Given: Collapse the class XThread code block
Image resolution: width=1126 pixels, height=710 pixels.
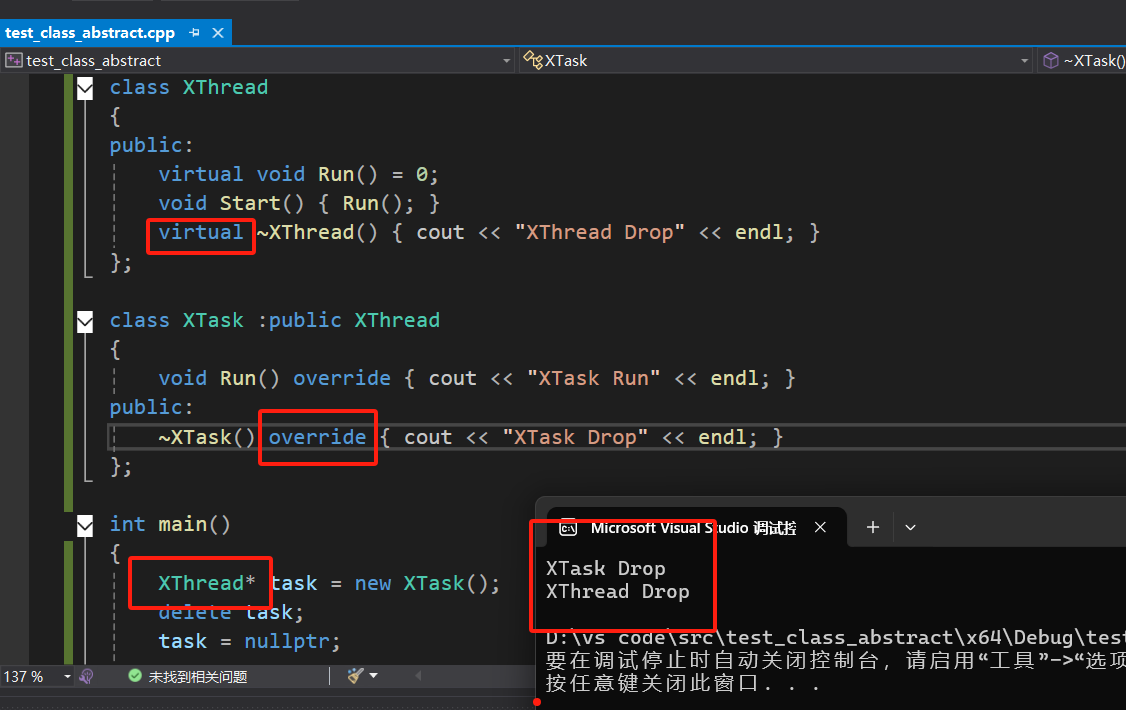Looking at the screenshot, I should click(85, 89).
